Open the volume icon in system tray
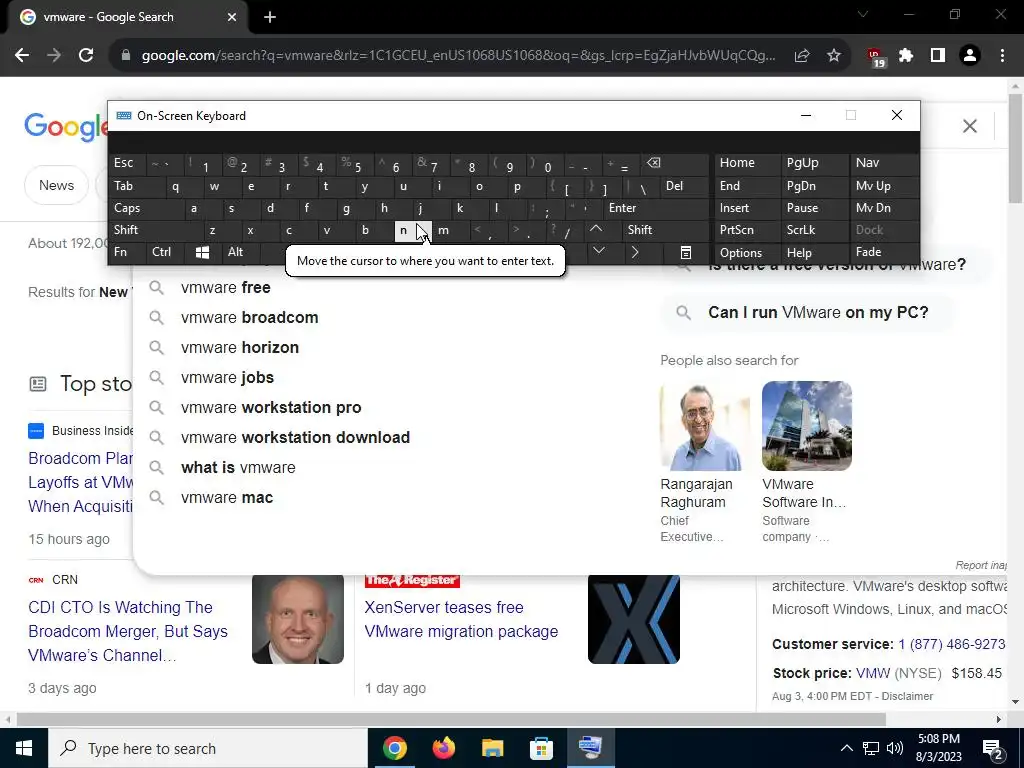The height and width of the screenshot is (768, 1024). coord(895,748)
